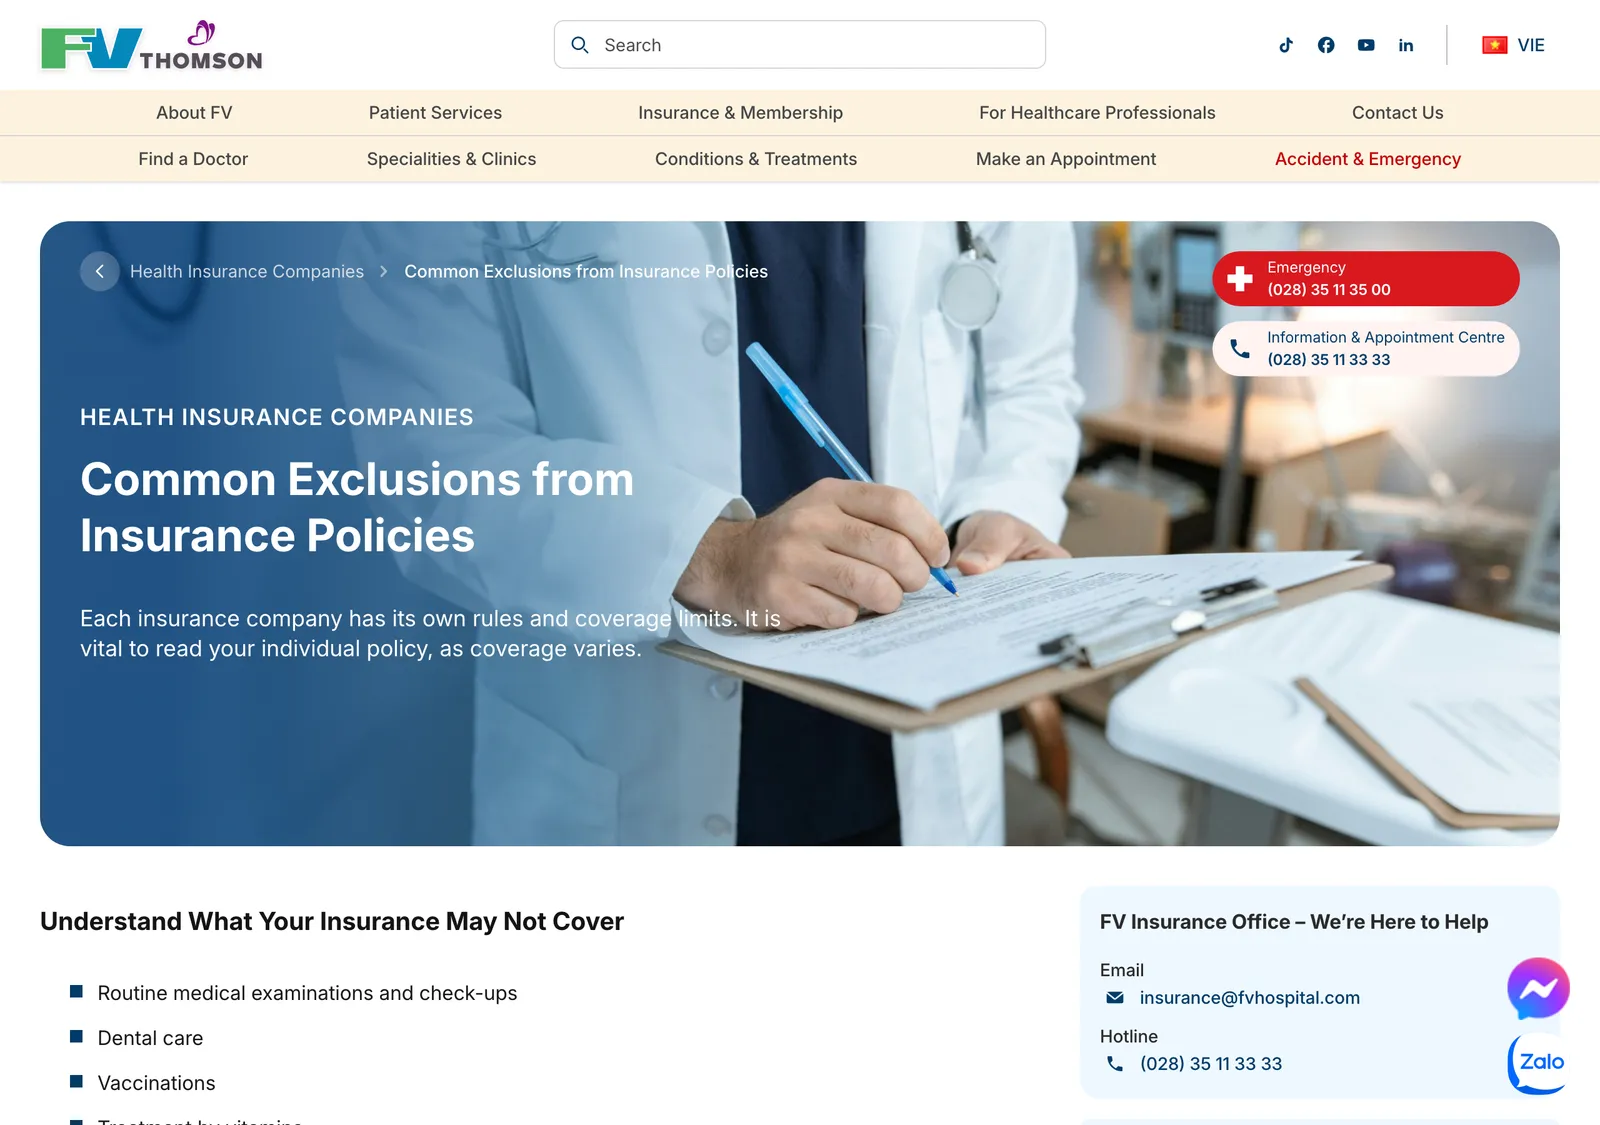Image resolution: width=1600 pixels, height=1125 pixels.
Task: Click the red Emergency cross icon
Action: point(1240,278)
